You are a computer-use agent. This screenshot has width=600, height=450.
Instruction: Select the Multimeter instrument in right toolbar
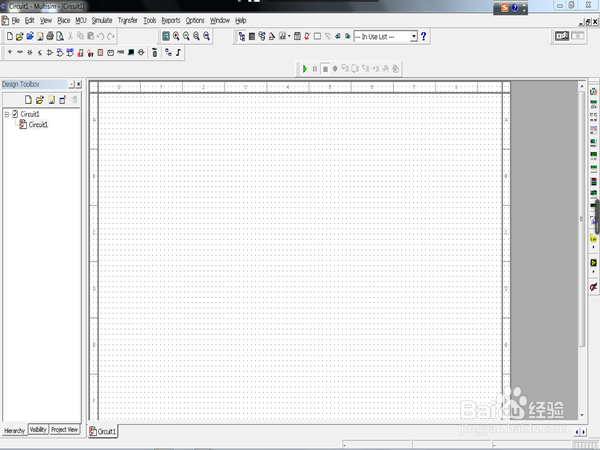pos(593,92)
